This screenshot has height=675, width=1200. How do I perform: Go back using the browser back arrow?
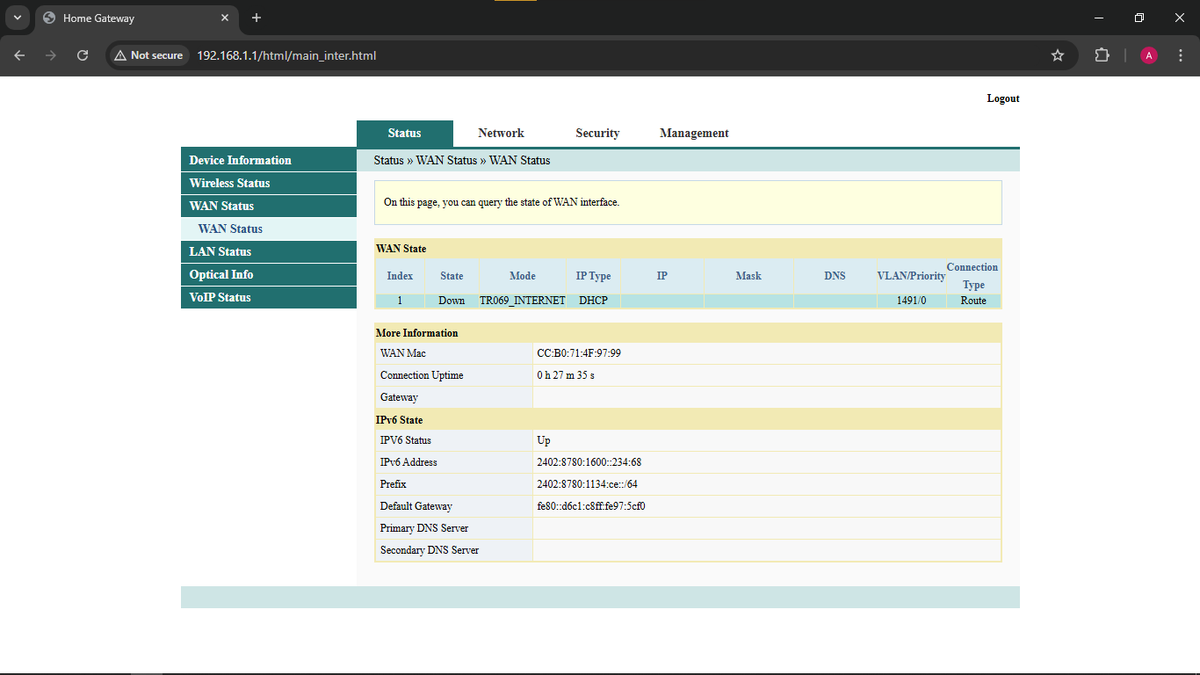point(20,55)
